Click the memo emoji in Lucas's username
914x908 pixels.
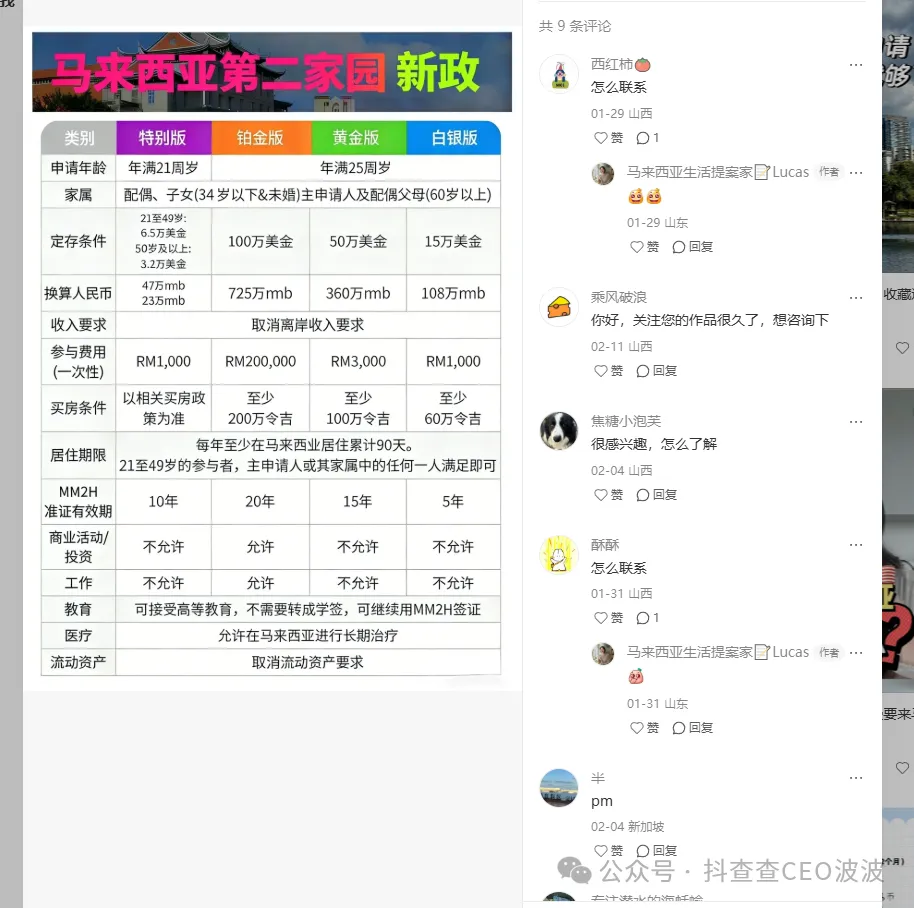pos(760,171)
